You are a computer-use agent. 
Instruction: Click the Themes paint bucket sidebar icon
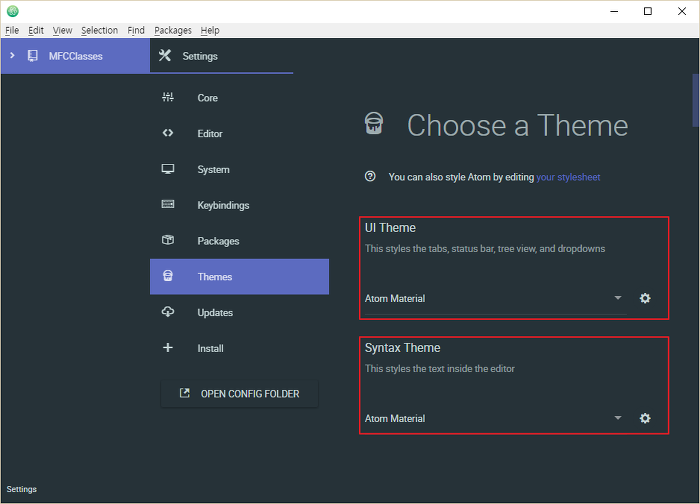(x=168, y=276)
